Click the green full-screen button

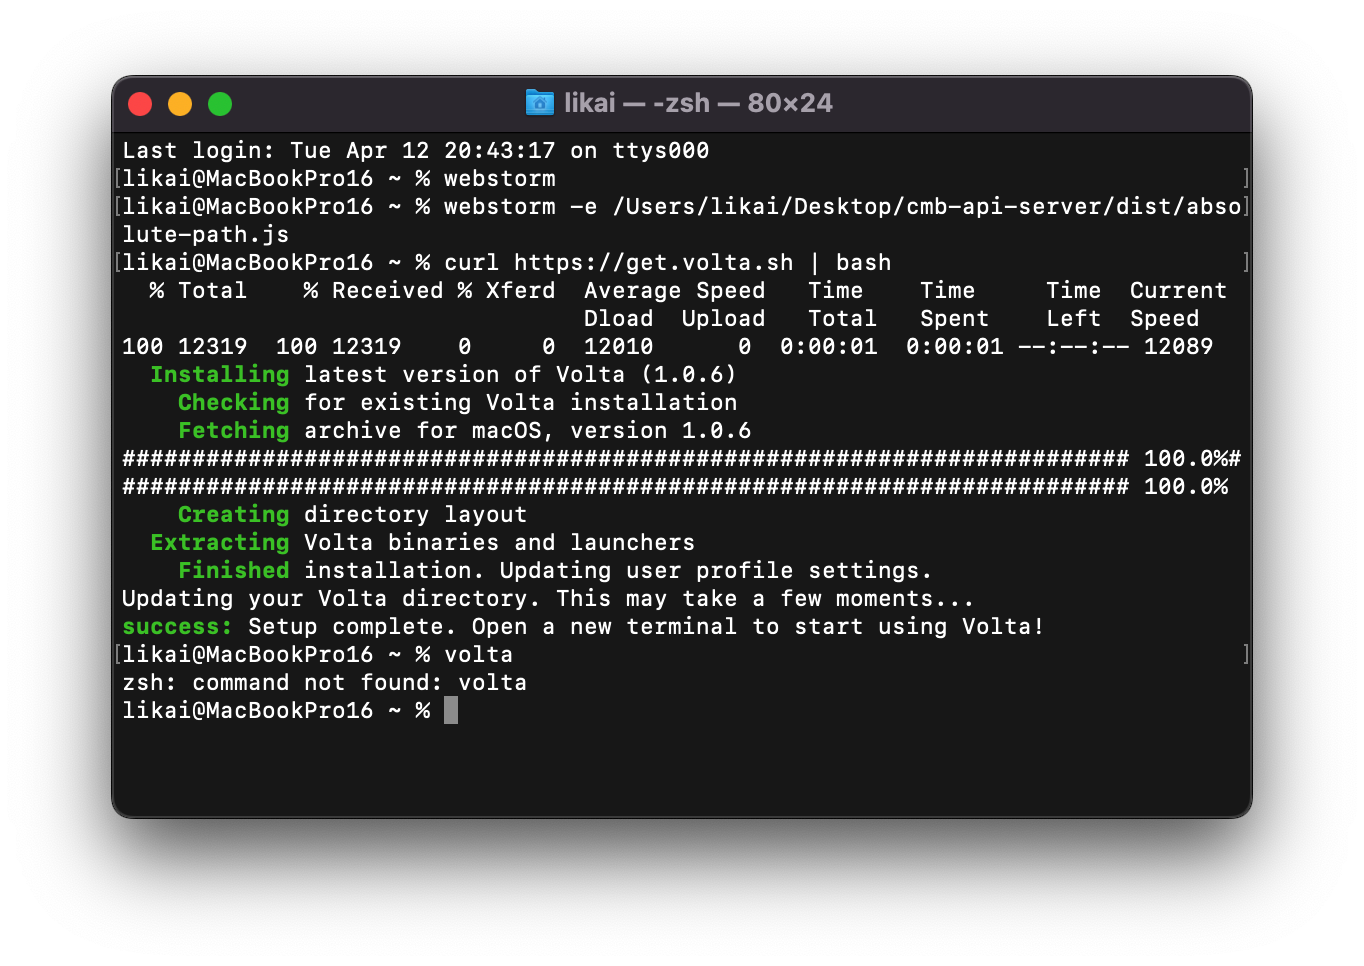click(219, 103)
